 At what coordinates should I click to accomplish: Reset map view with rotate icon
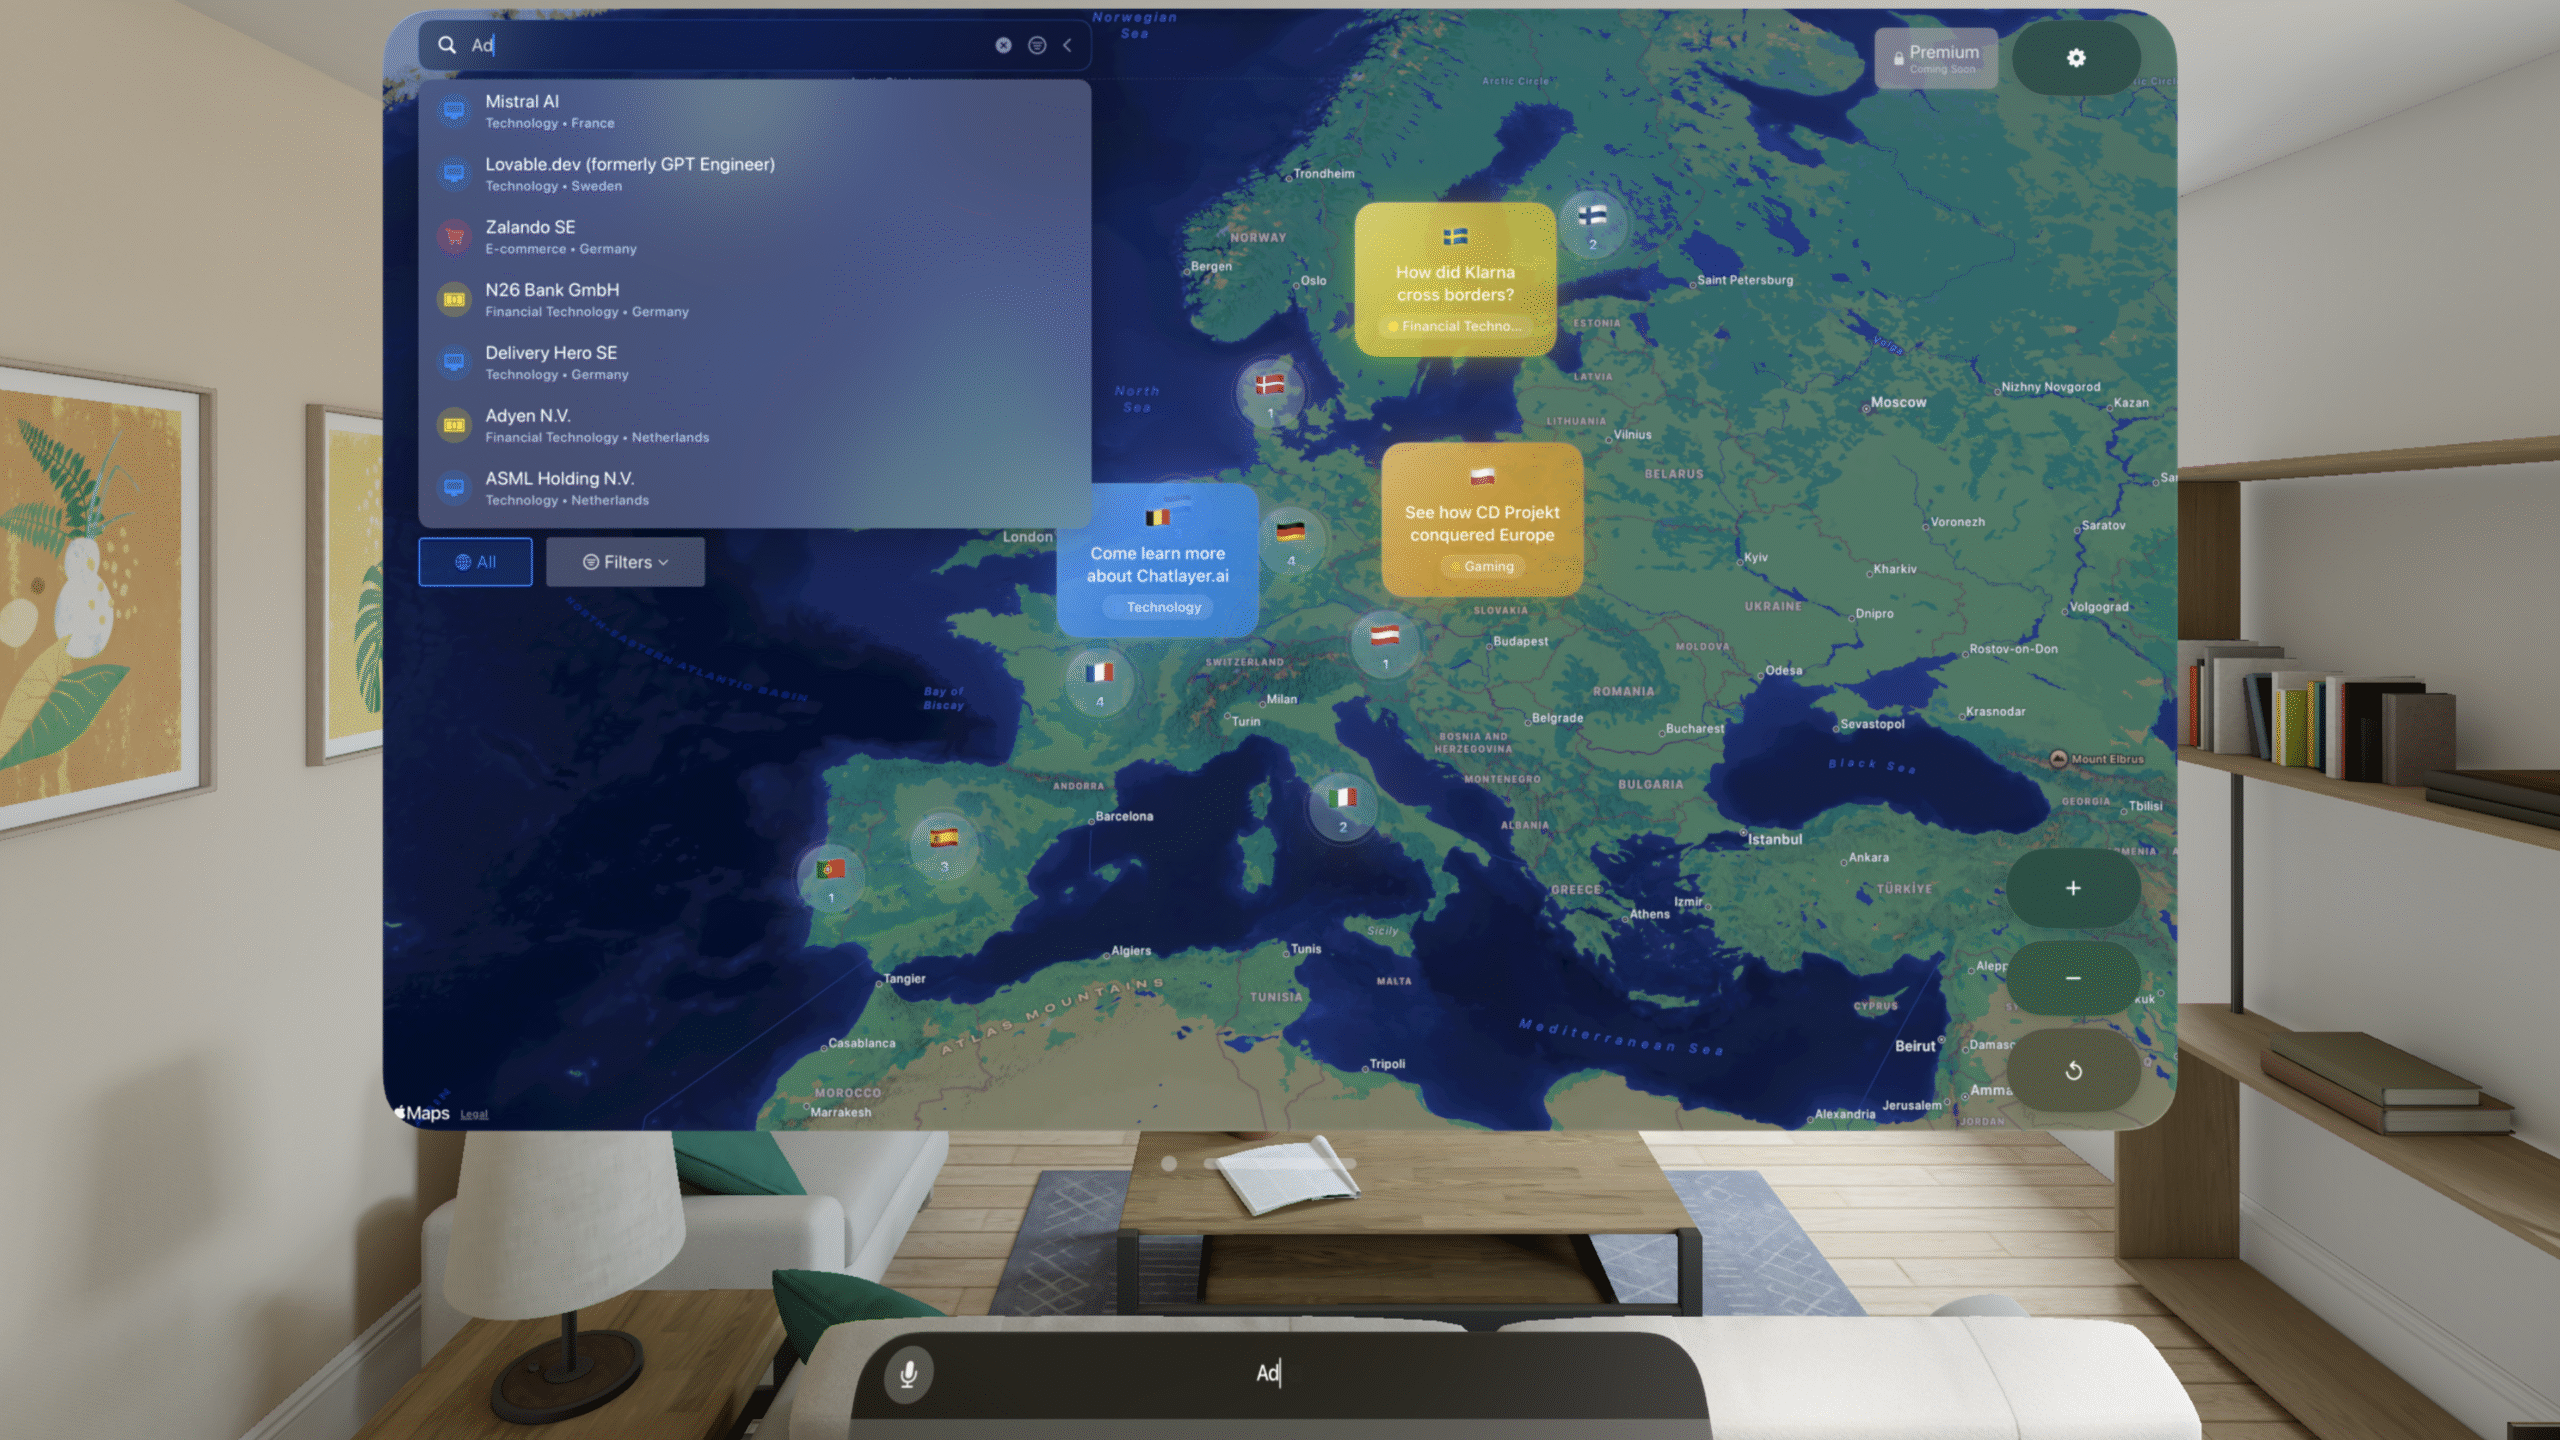click(x=2073, y=1071)
